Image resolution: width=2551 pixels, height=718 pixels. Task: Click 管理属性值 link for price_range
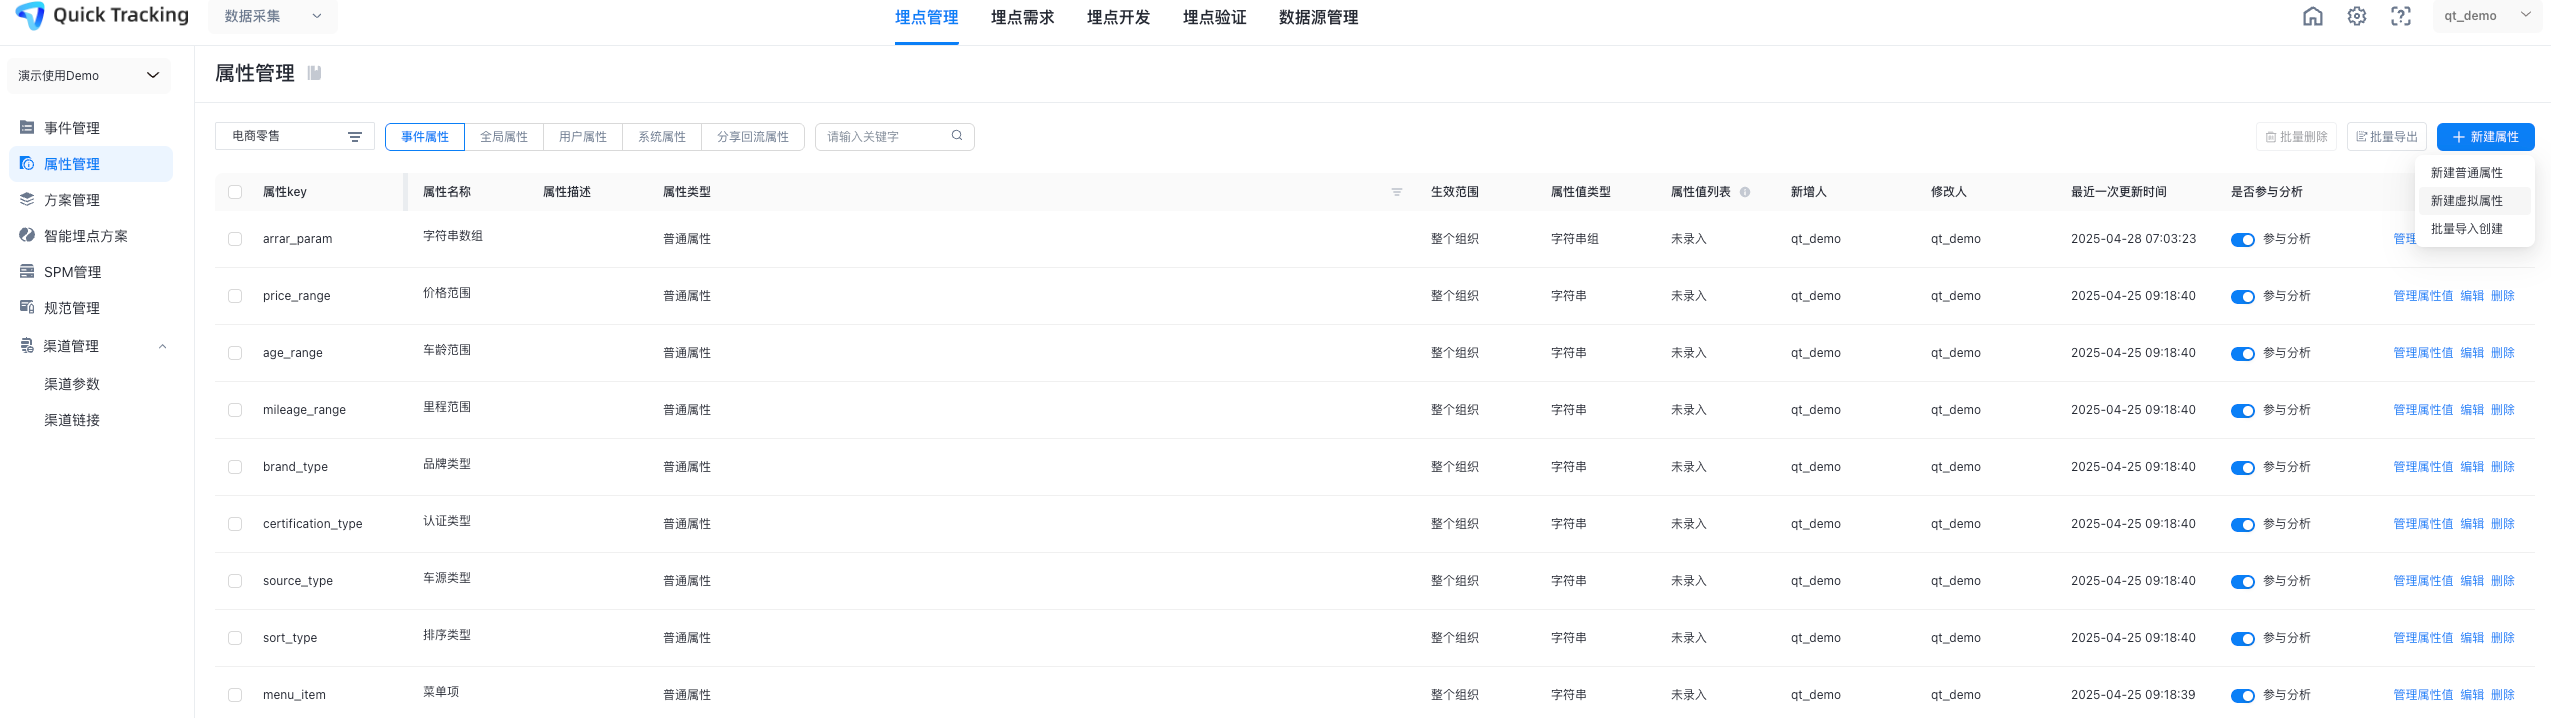pyautogui.click(x=2422, y=296)
